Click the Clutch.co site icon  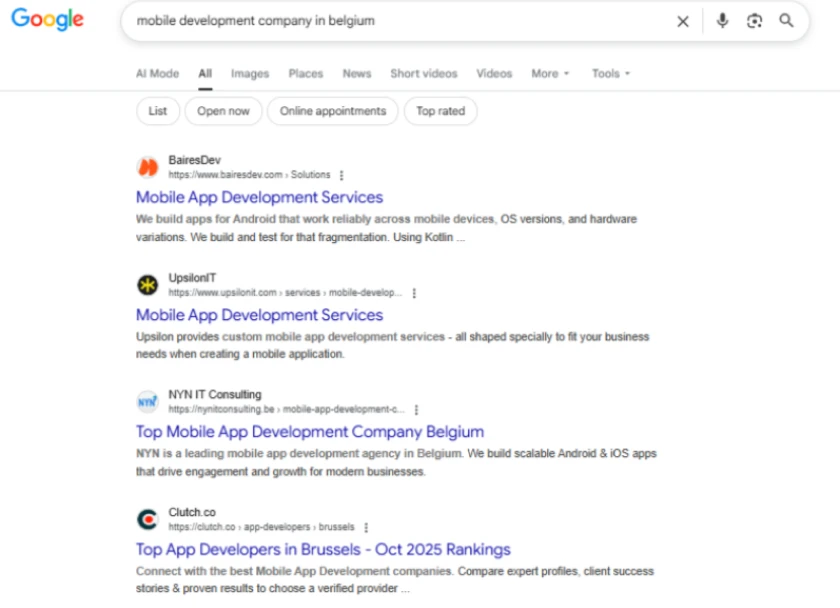pos(147,518)
